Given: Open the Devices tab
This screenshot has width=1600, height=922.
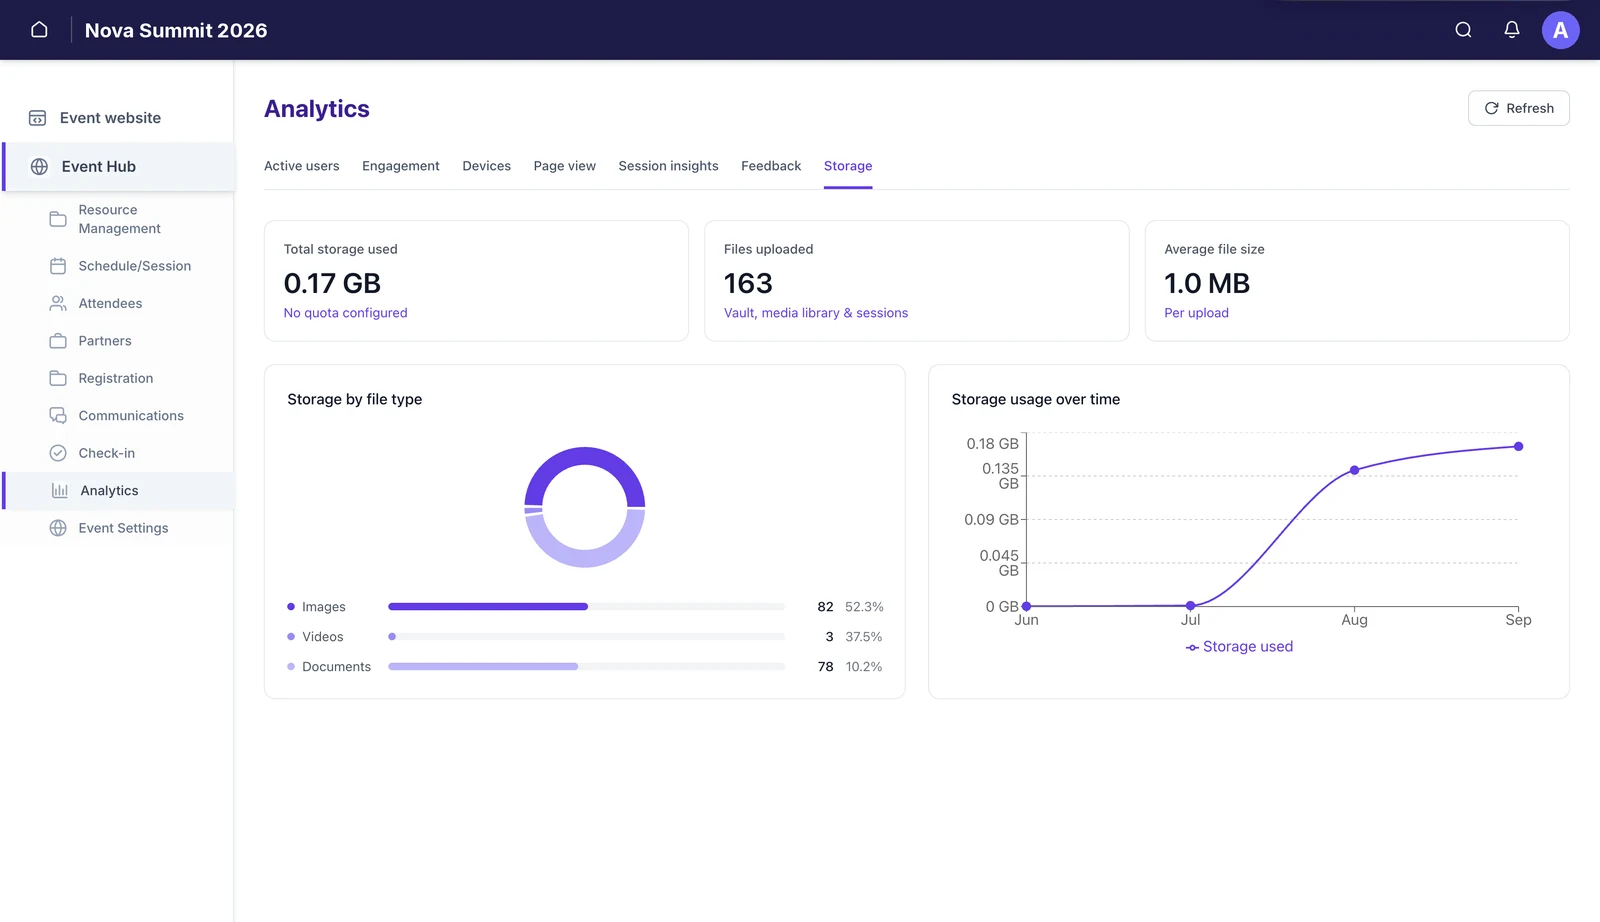Looking at the screenshot, I should point(486,166).
